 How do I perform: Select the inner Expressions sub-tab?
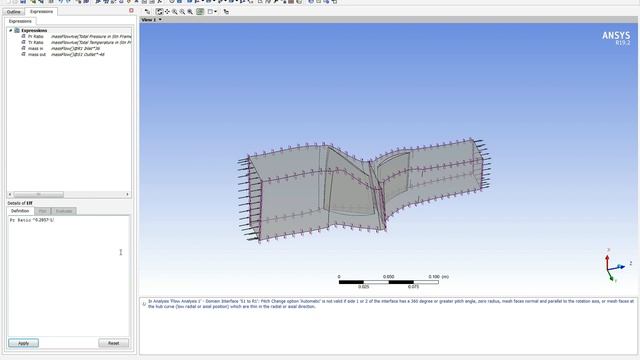coord(20,21)
